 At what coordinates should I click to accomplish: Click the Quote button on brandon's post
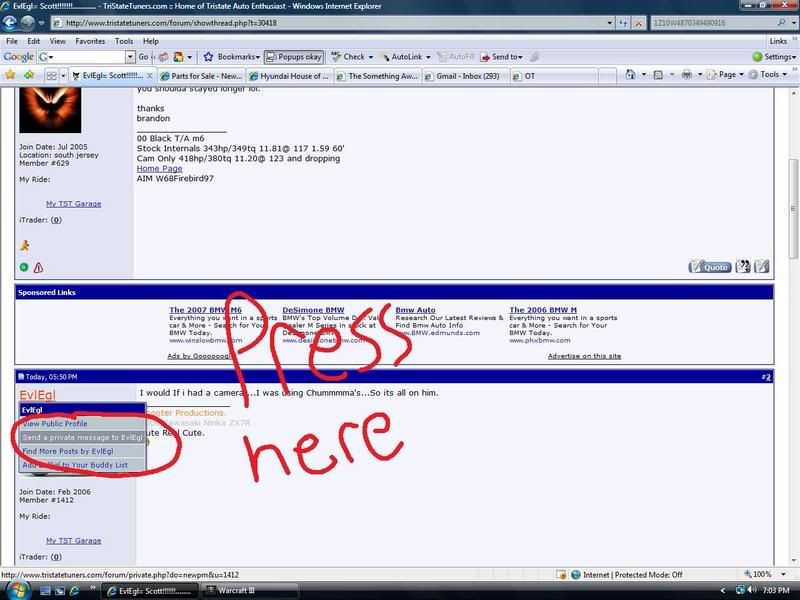(710, 267)
